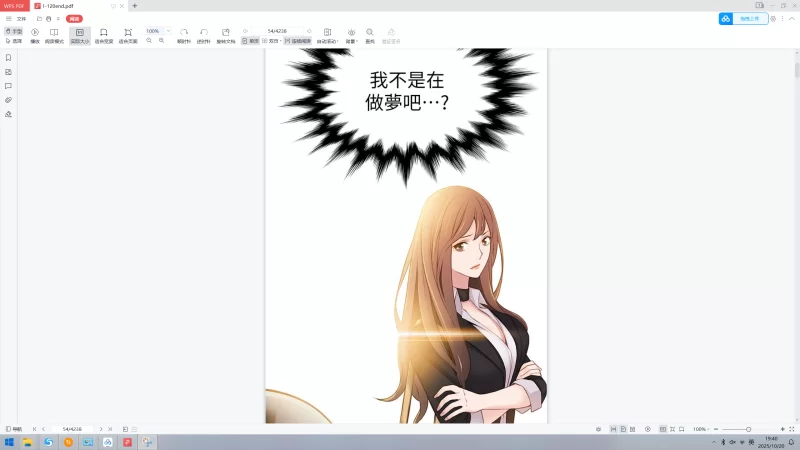Viewport: 800px width, 450px height.
Task: Go to the previous page from the toolbar
Action: (x=245, y=31)
